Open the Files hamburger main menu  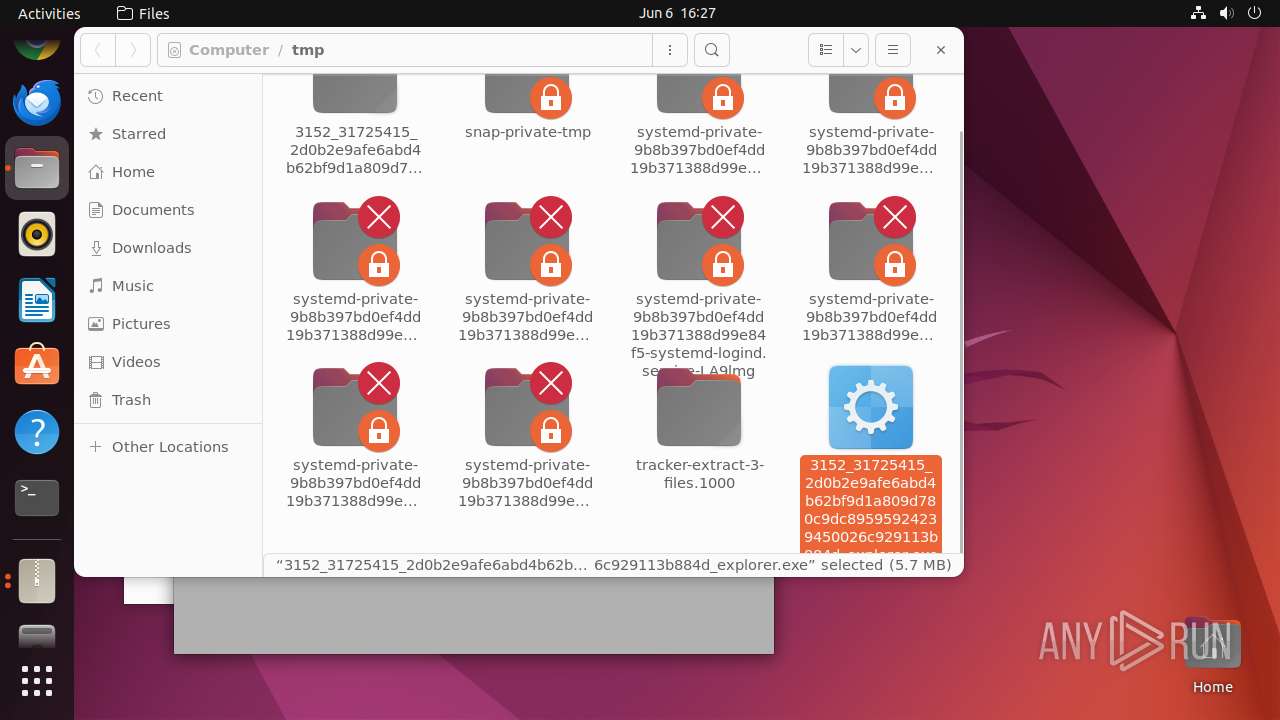(892, 50)
